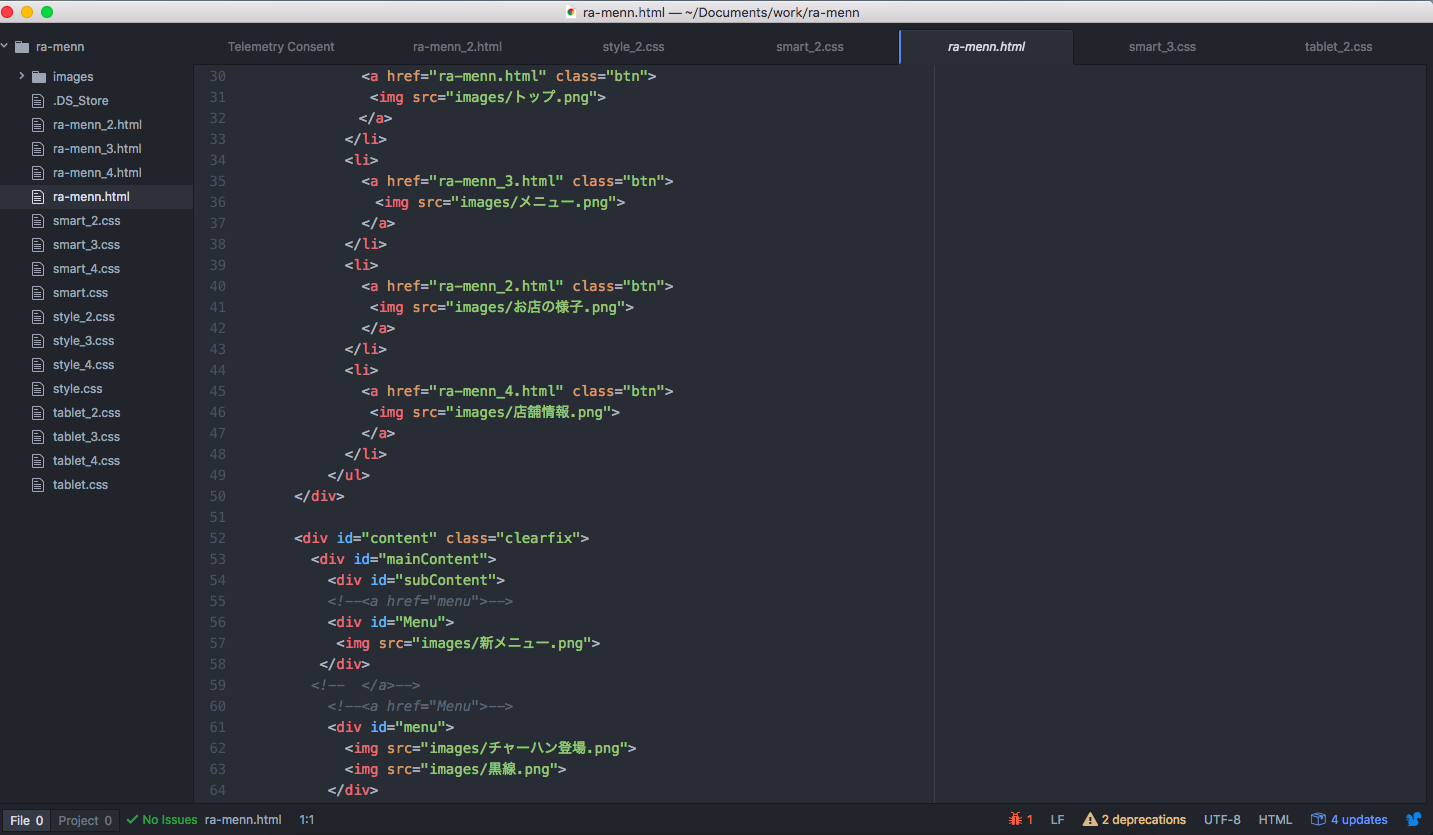
Task: Open the LF line ending selector
Action: pyautogui.click(x=1057, y=820)
